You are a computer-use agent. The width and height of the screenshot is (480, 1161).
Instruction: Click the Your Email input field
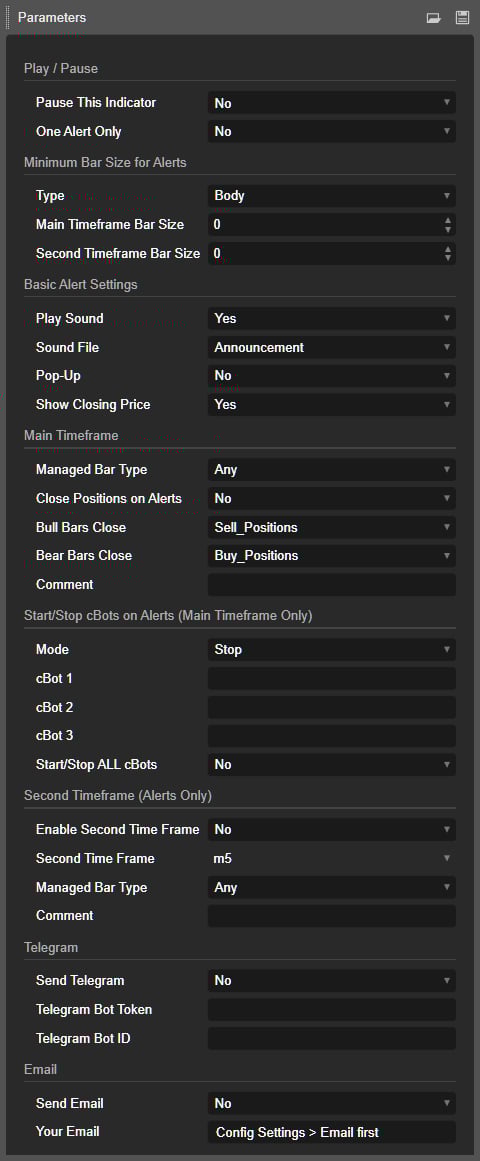pyautogui.click(x=332, y=1132)
